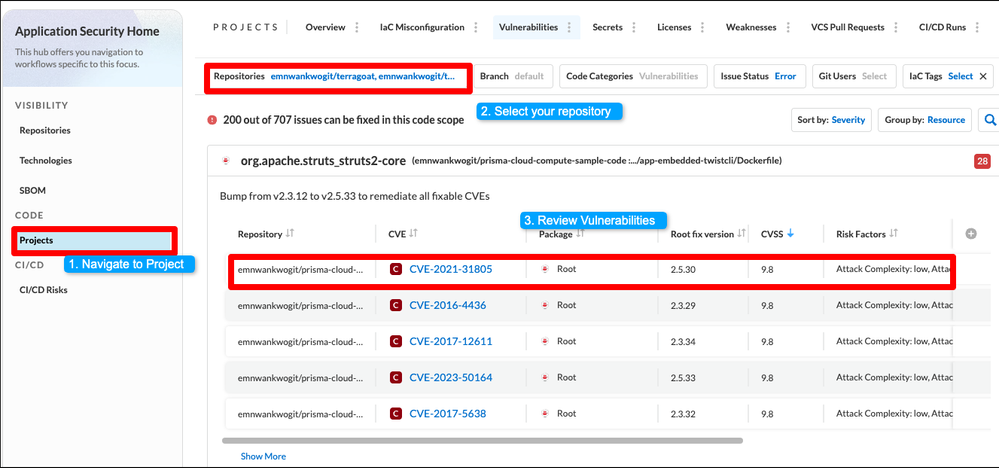Click the sort arrows on Repository column
The image size is (999, 468).
click(291, 234)
